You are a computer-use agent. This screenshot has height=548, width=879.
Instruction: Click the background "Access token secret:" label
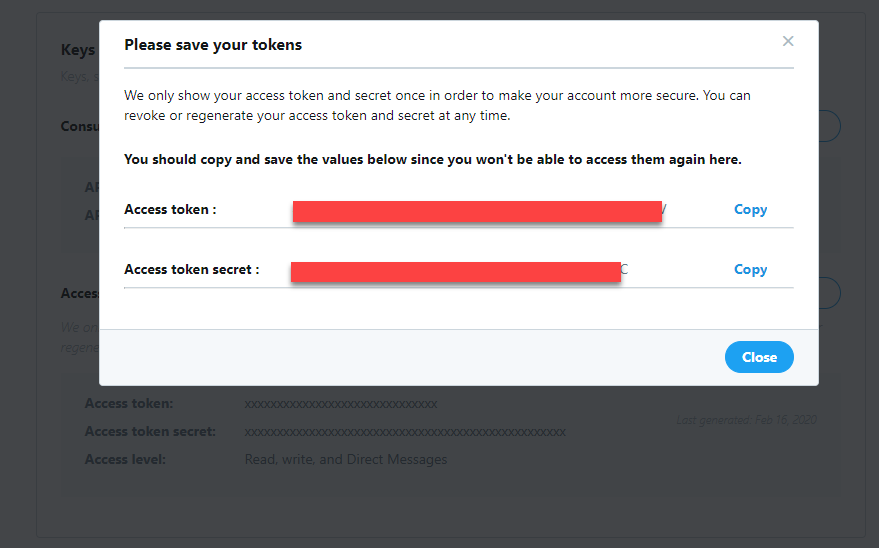pyautogui.click(x=150, y=432)
